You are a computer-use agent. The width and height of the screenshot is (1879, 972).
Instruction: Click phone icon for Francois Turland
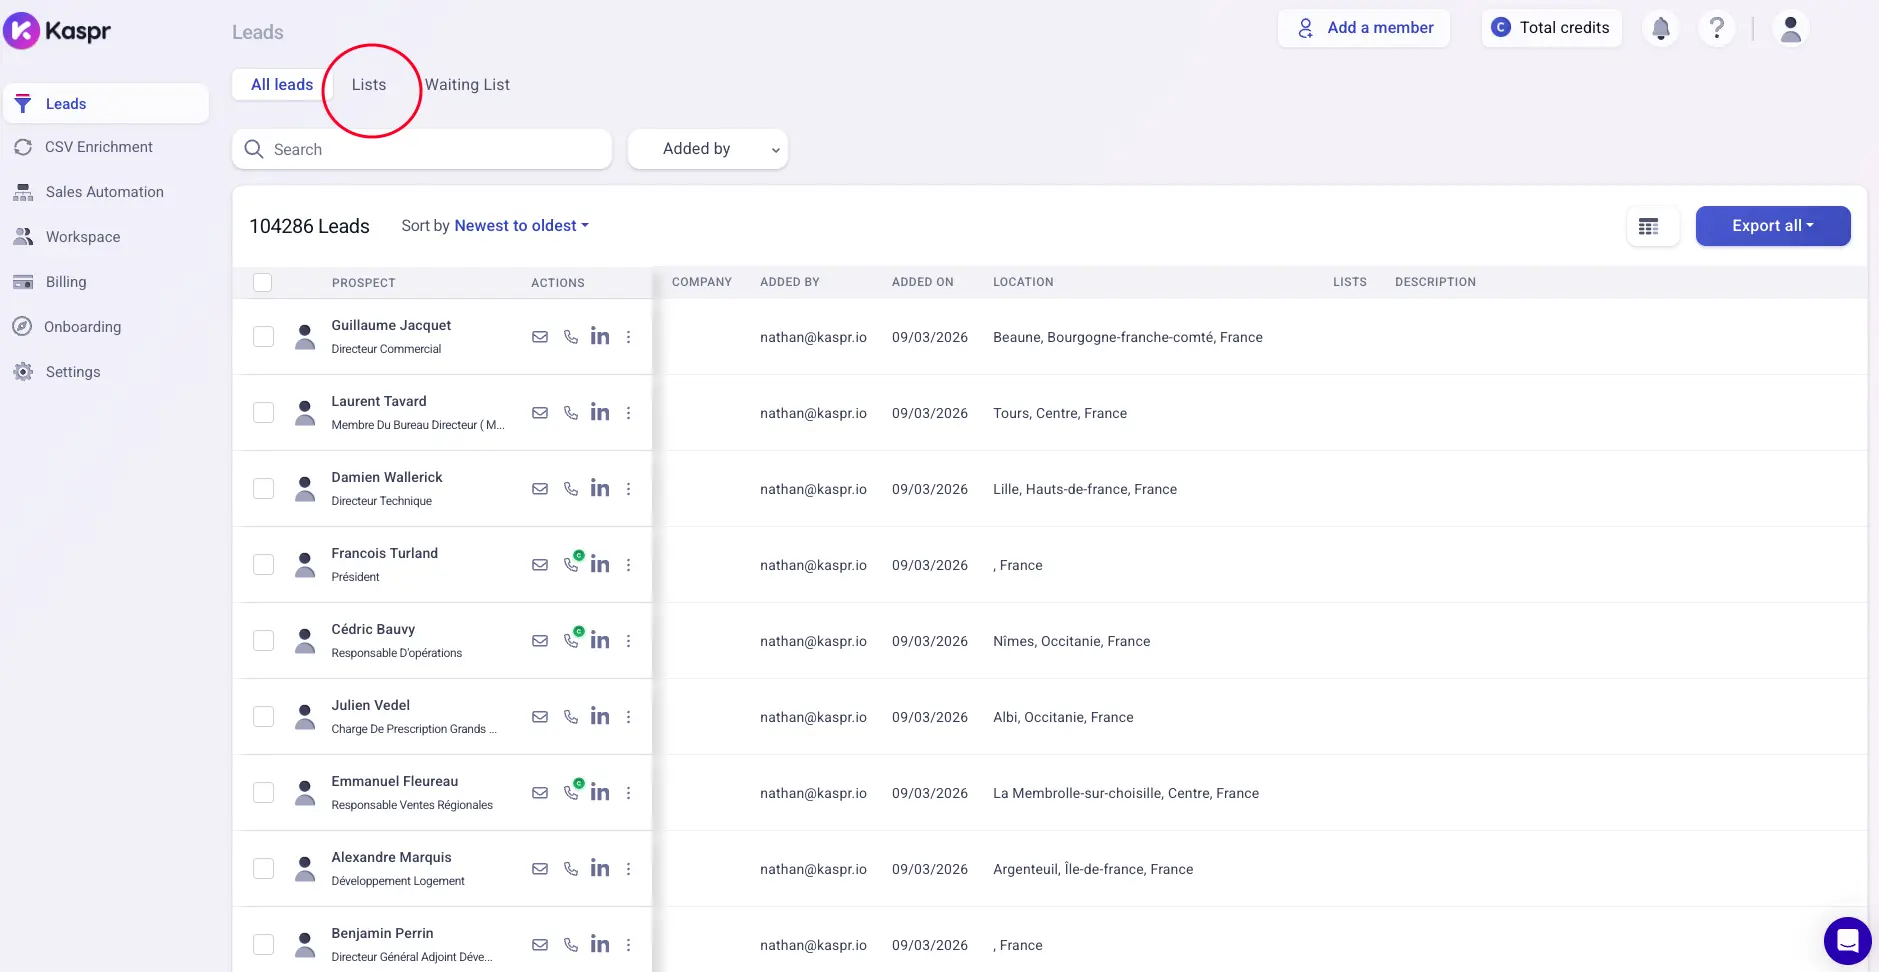[x=572, y=563]
